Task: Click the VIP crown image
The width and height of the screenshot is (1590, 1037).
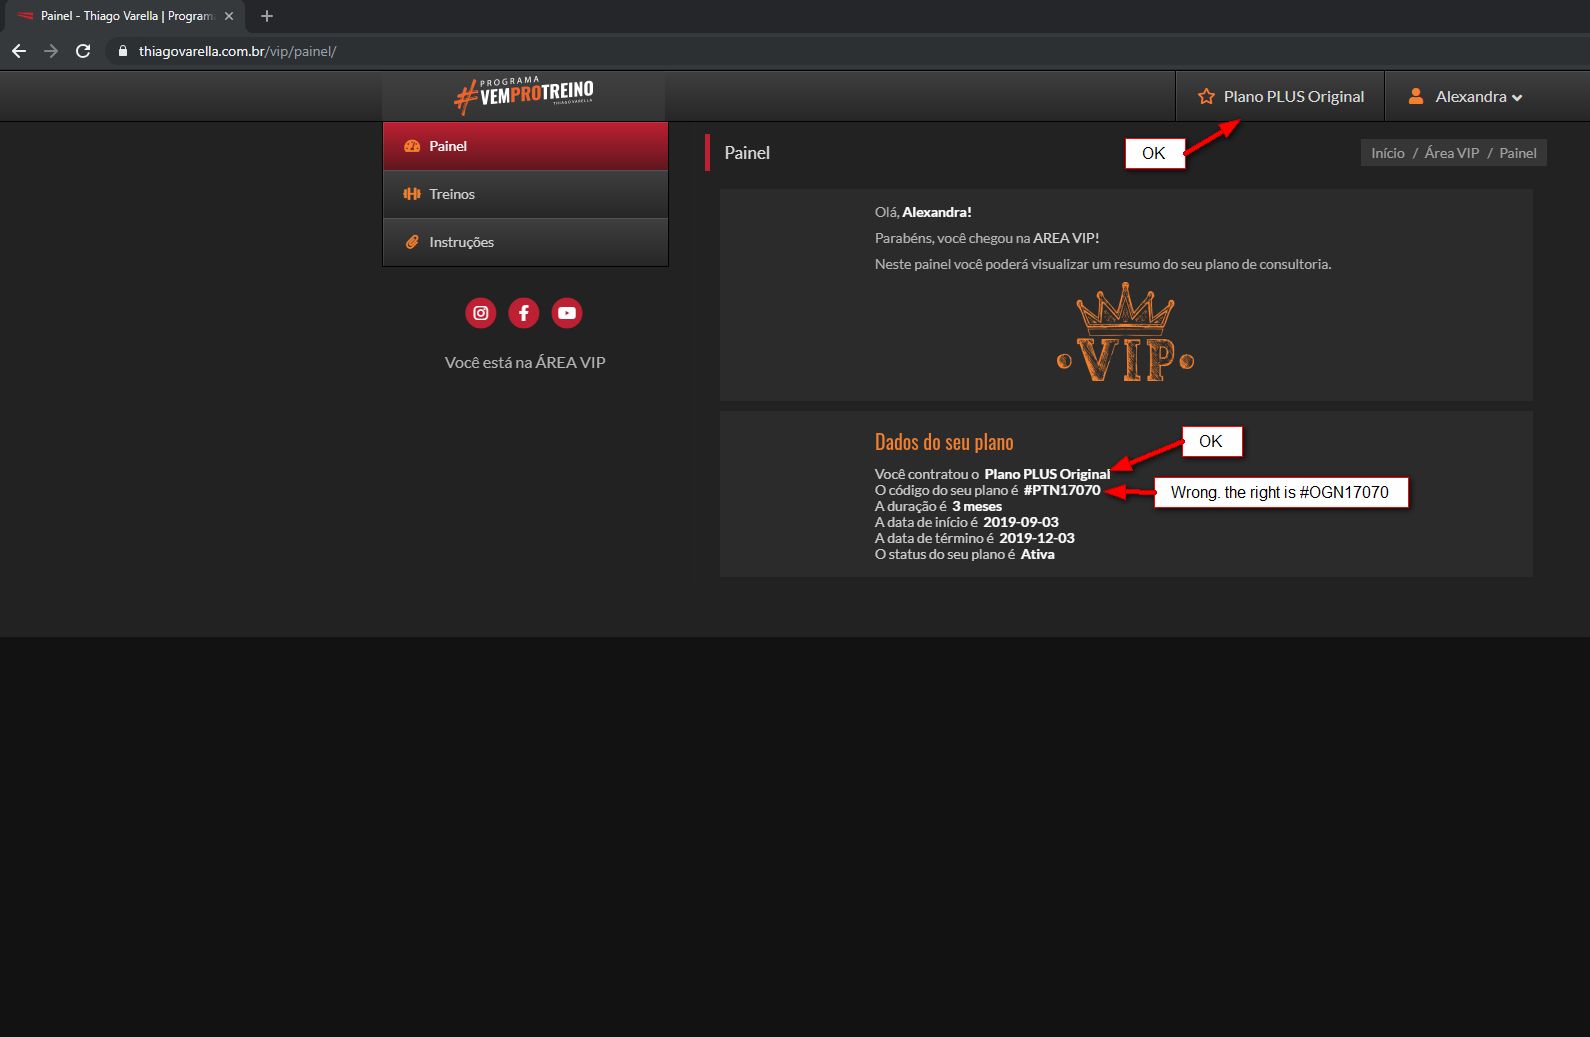Action: click(1126, 332)
